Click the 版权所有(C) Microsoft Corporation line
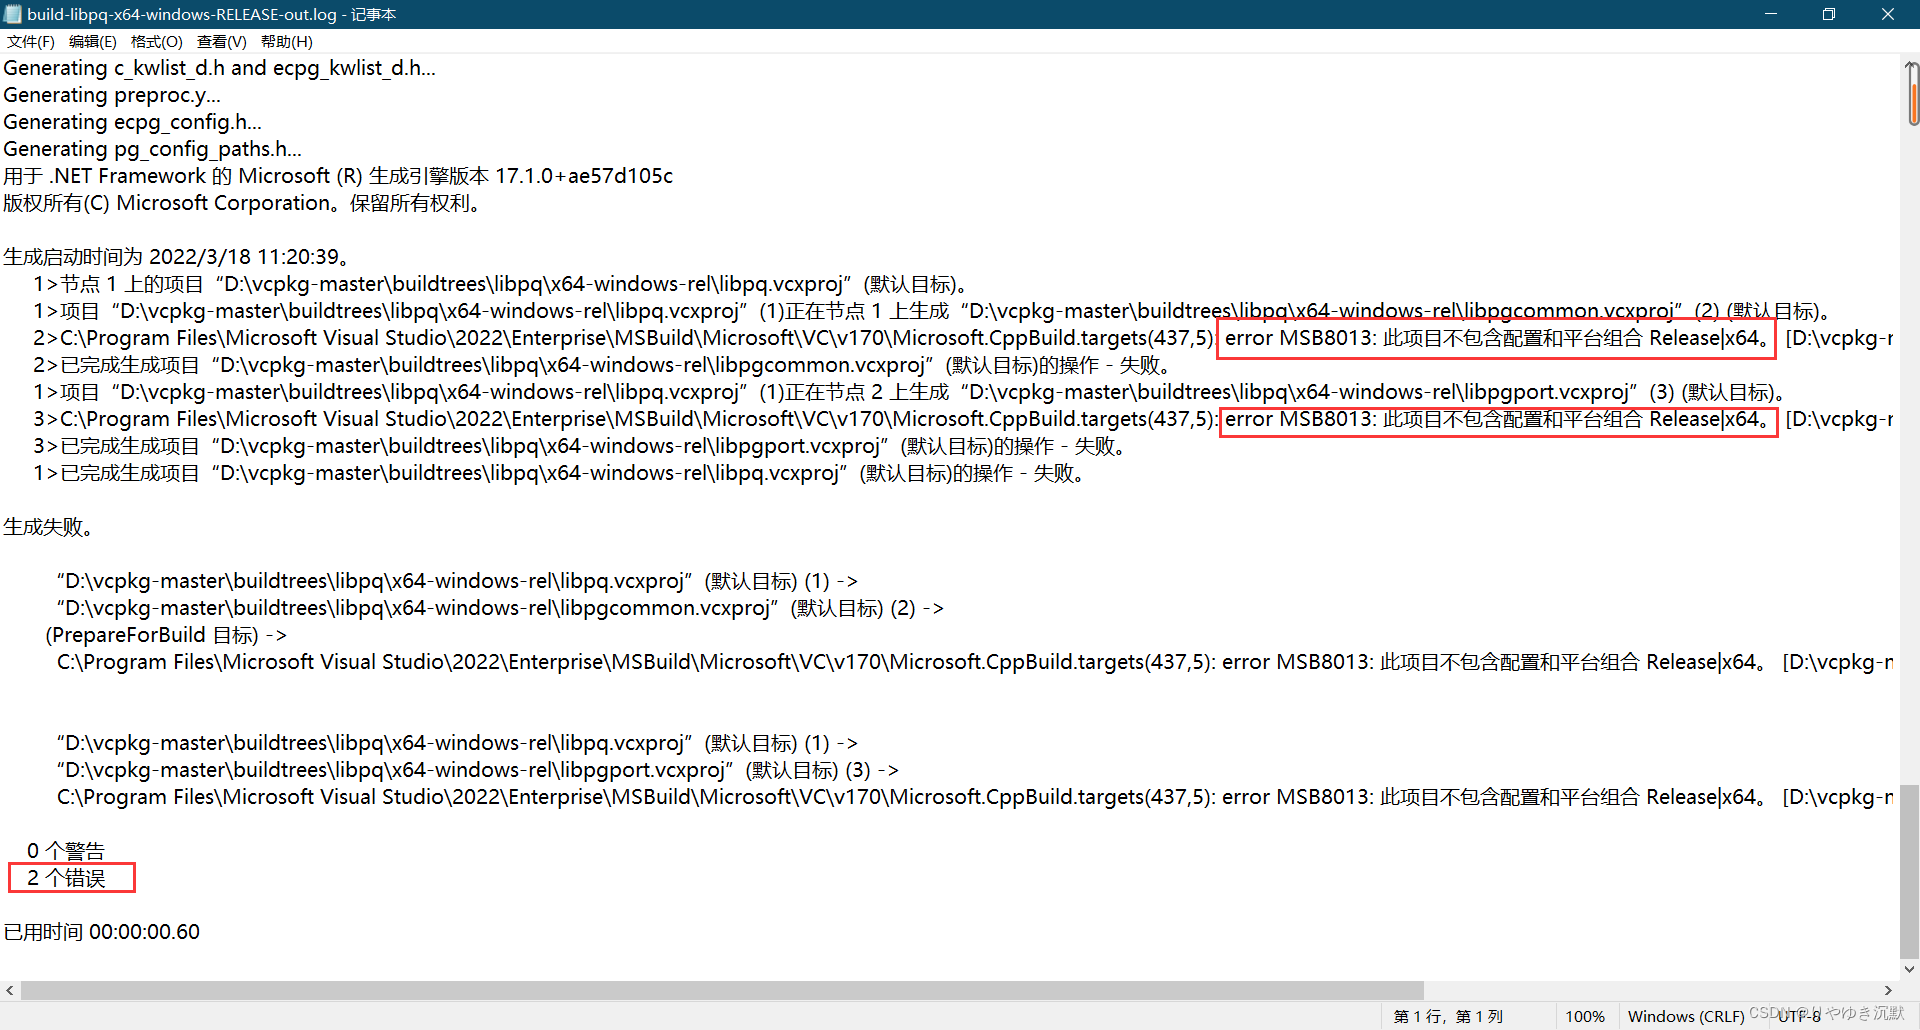The image size is (1920, 1030). [x=245, y=203]
